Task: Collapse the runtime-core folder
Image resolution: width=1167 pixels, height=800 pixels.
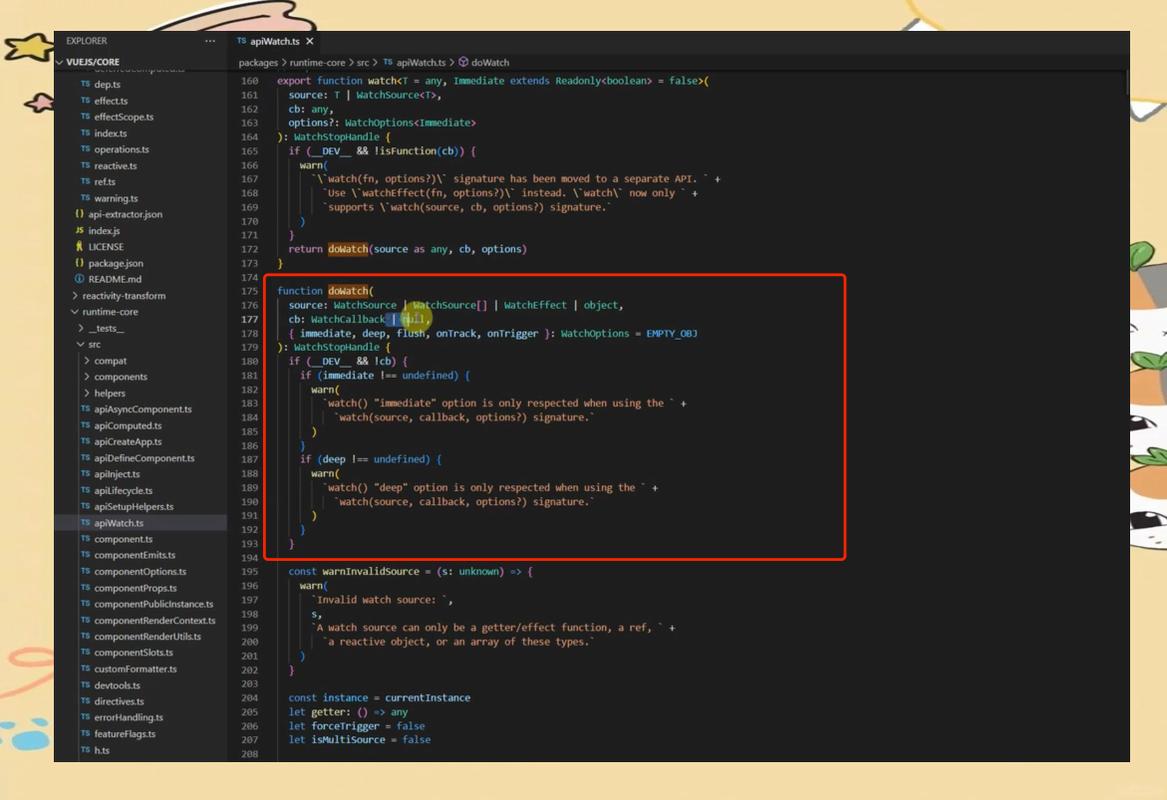Action: (110, 312)
